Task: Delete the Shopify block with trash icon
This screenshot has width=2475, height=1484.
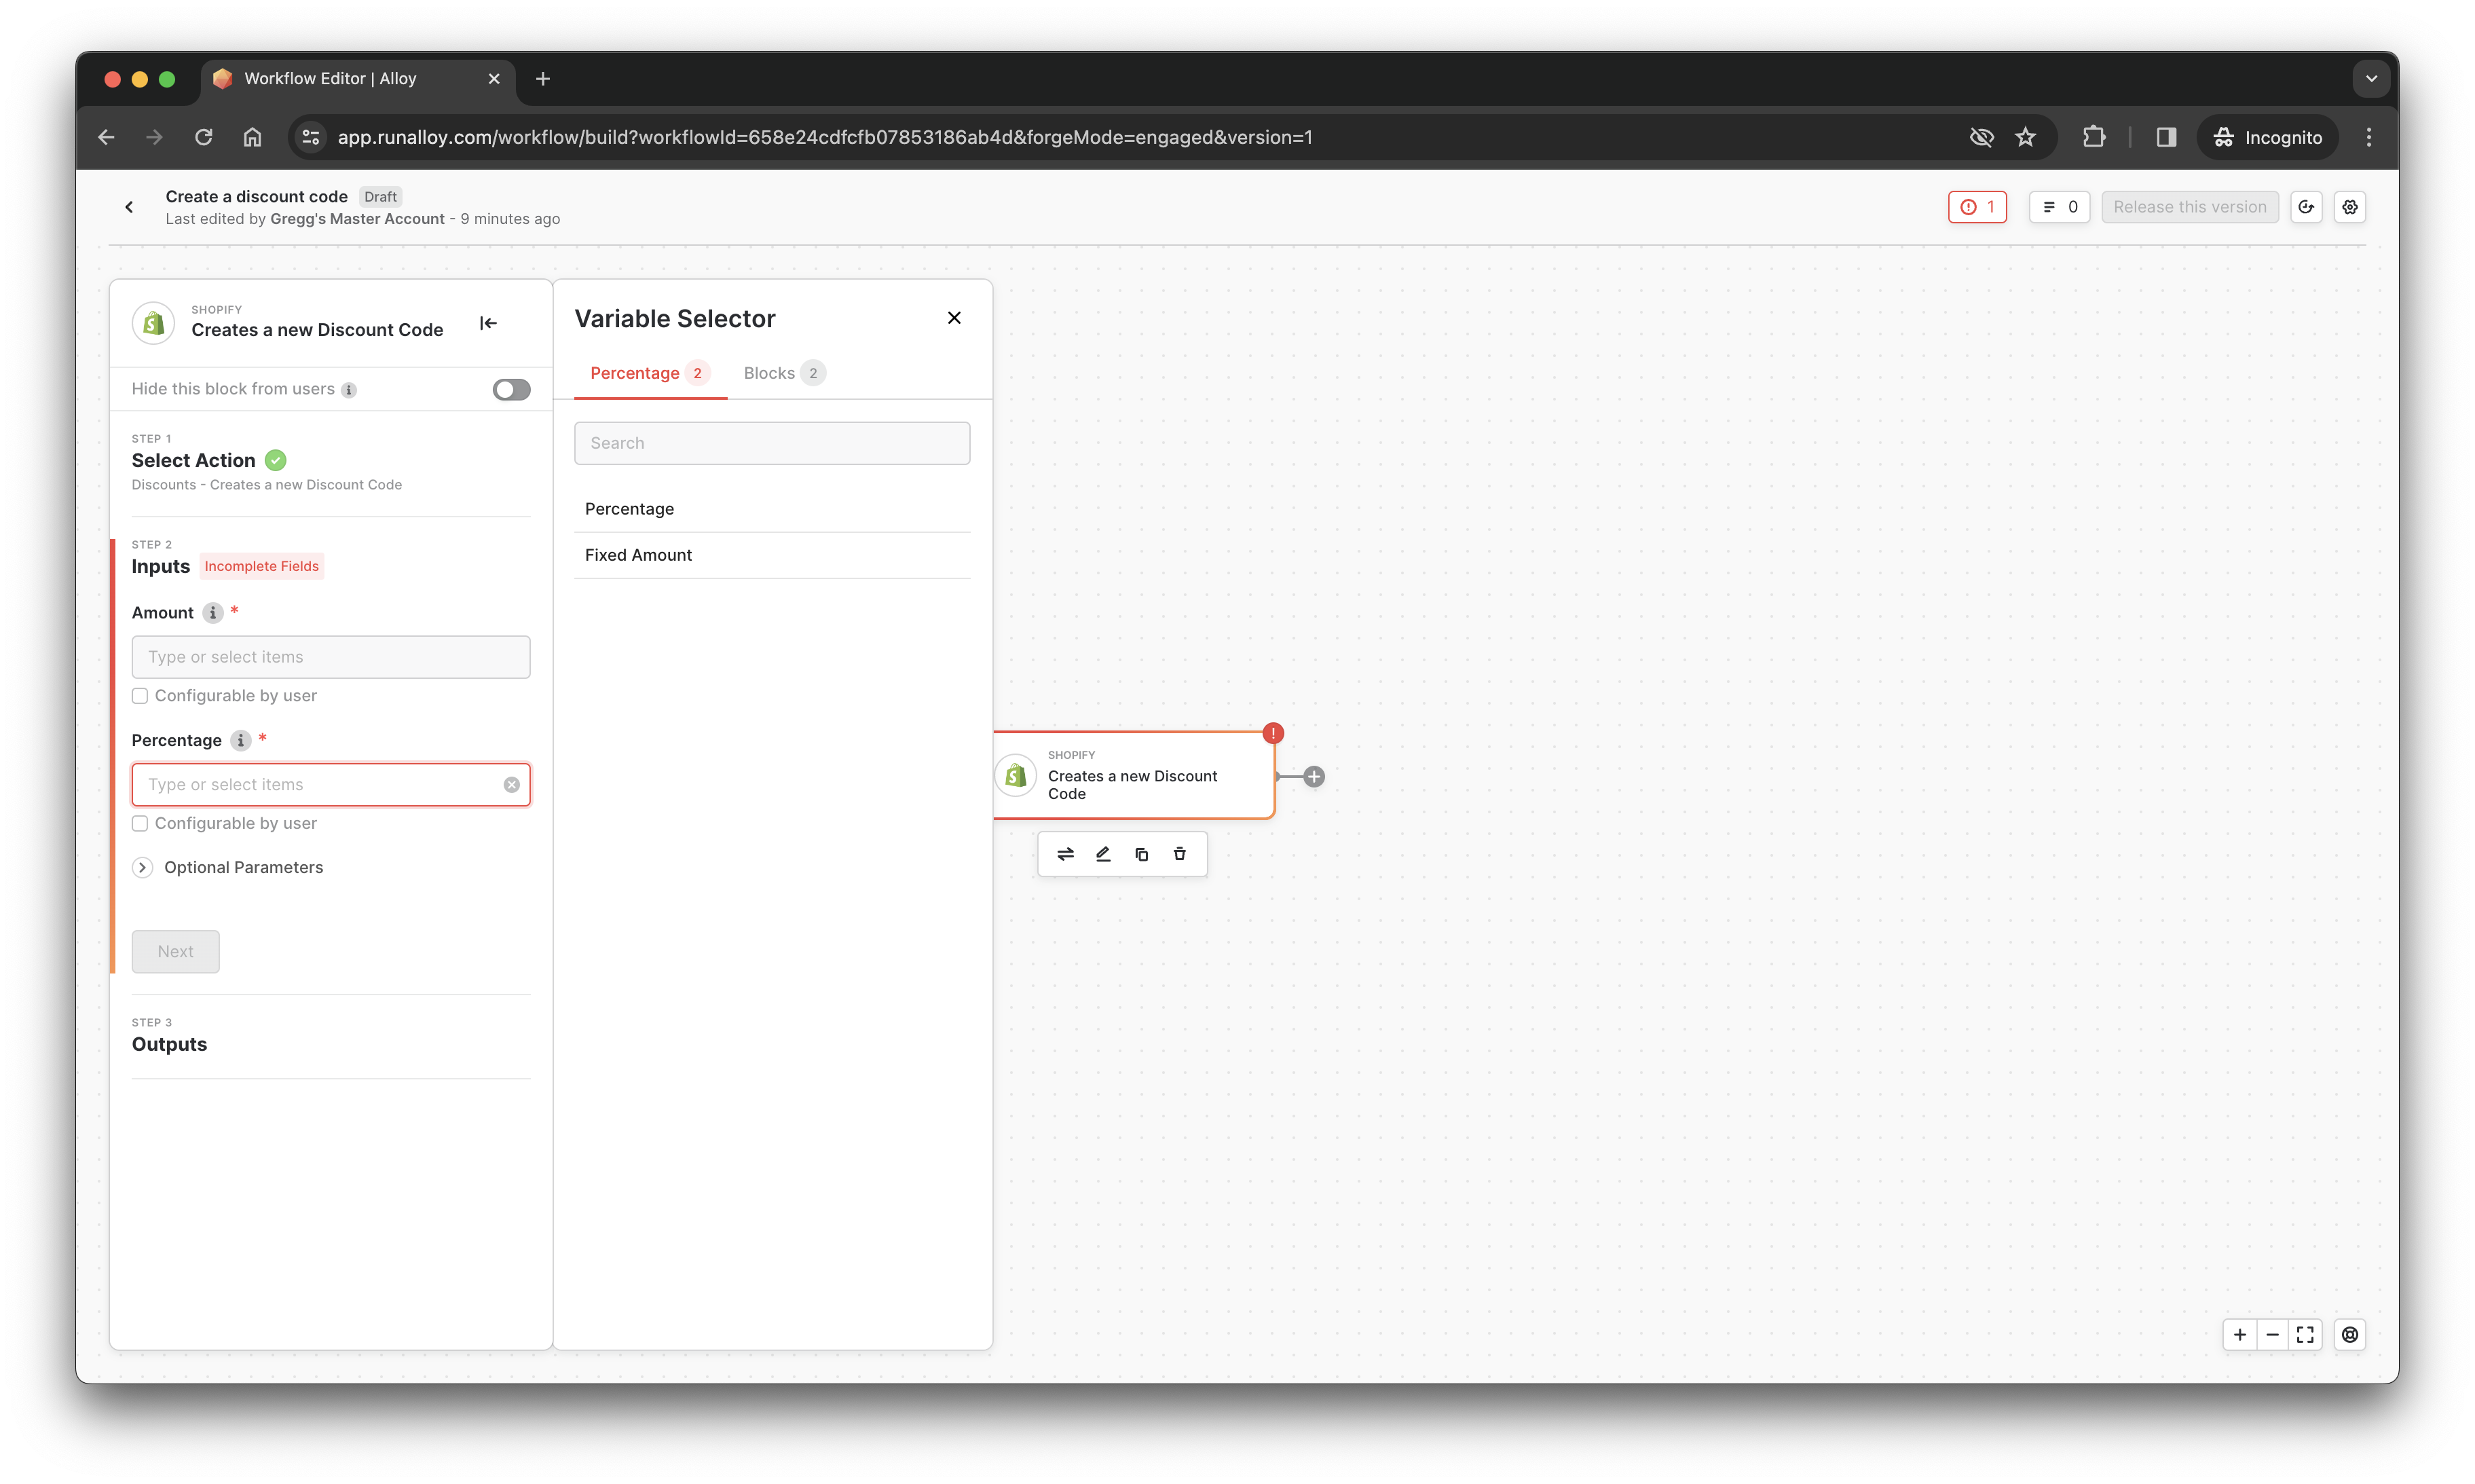Action: click(1179, 854)
